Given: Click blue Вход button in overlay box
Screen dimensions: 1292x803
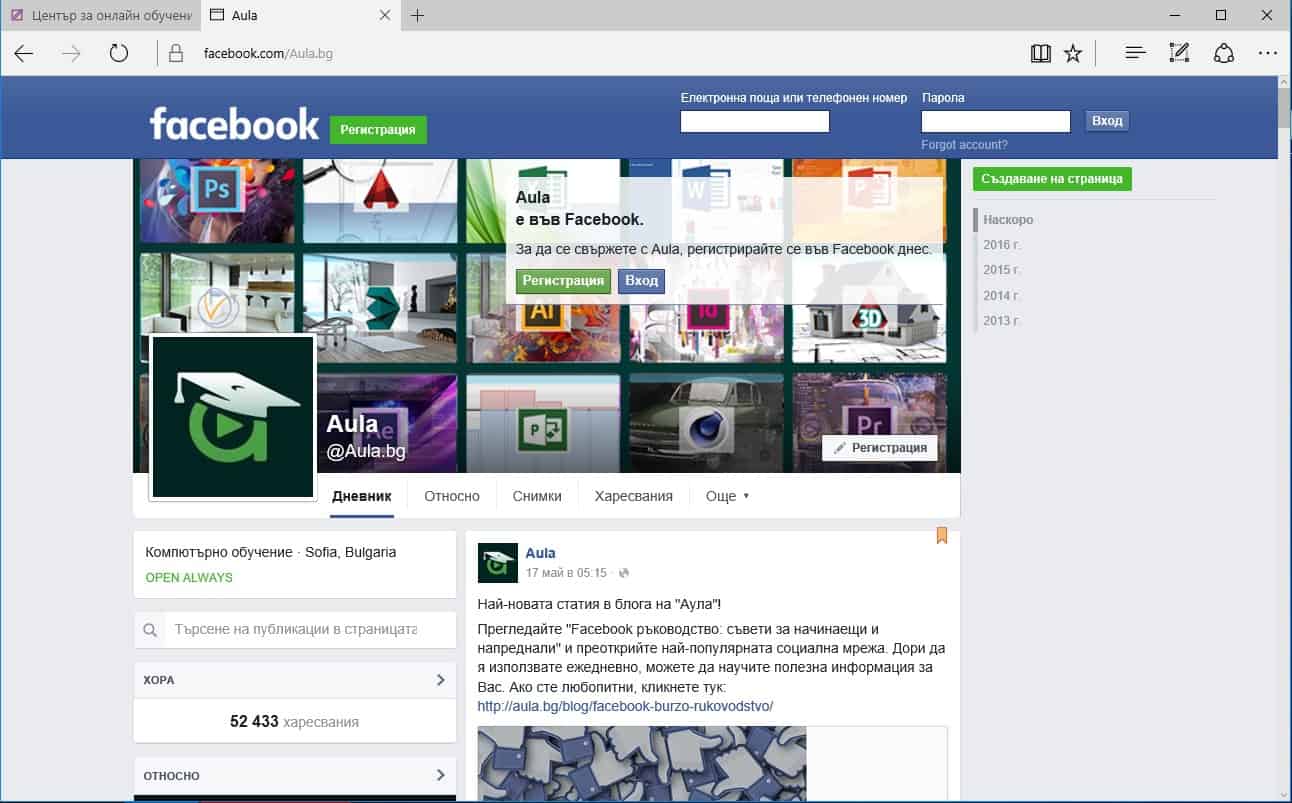Looking at the screenshot, I should [x=641, y=281].
